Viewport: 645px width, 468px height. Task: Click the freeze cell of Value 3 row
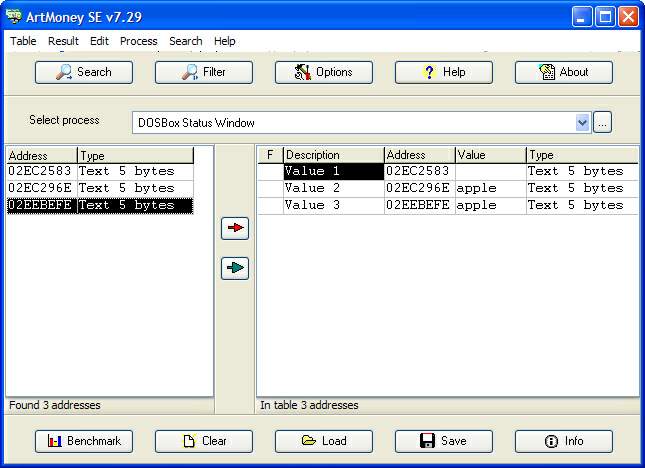[x=270, y=205]
